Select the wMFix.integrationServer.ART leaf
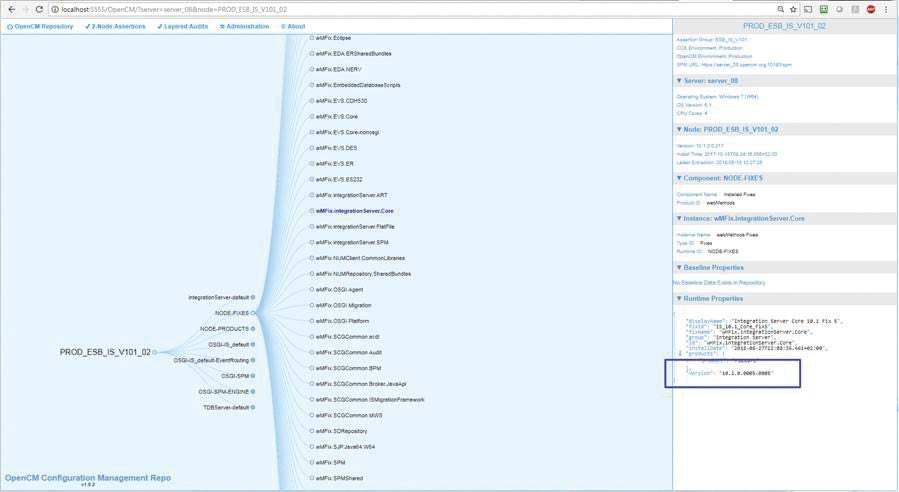The image size is (899, 492). pyautogui.click(x=351, y=196)
